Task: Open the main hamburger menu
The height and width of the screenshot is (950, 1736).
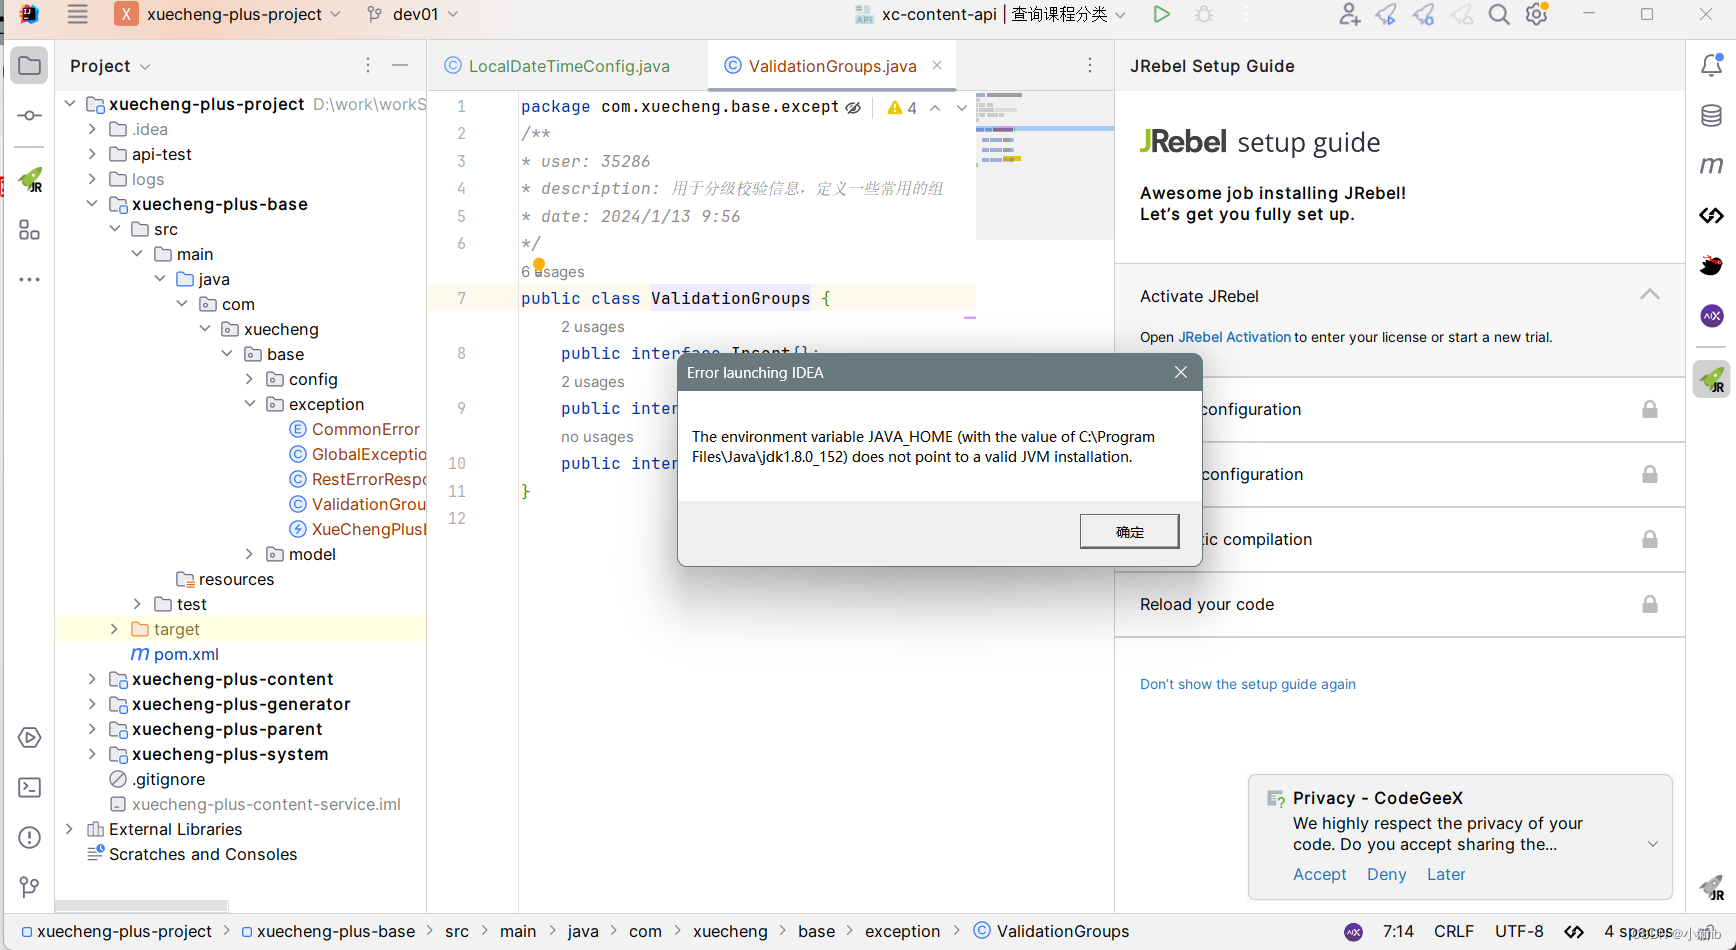Action: (x=77, y=14)
